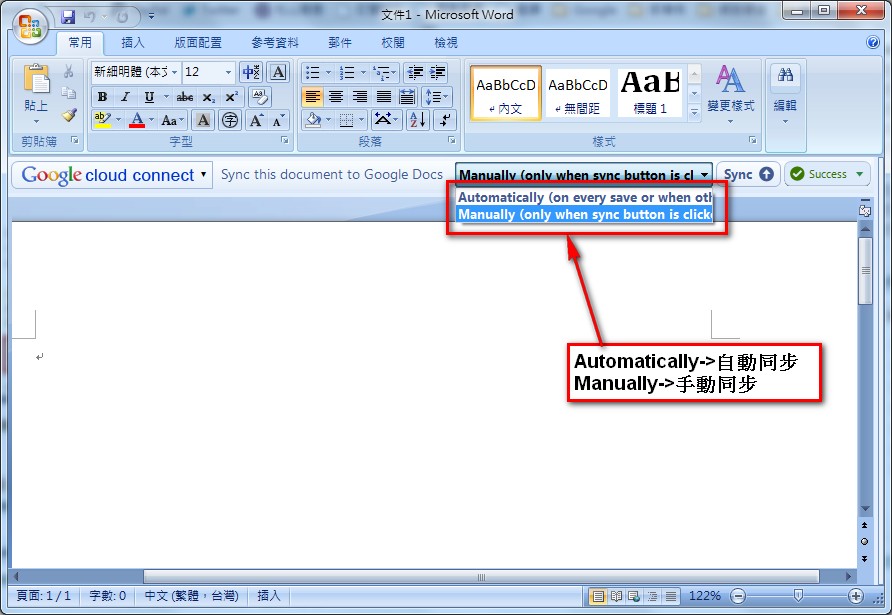Toggle underline formatting
This screenshot has height=615, width=892.
pyautogui.click(x=149, y=97)
